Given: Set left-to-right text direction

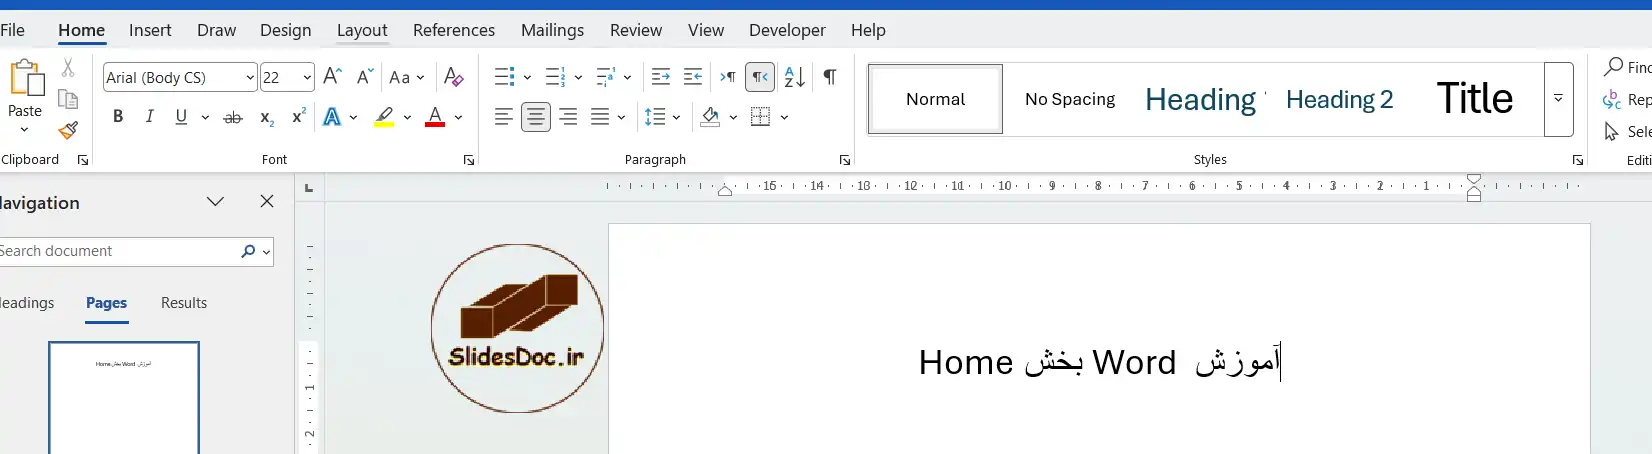Looking at the screenshot, I should coord(728,77).
